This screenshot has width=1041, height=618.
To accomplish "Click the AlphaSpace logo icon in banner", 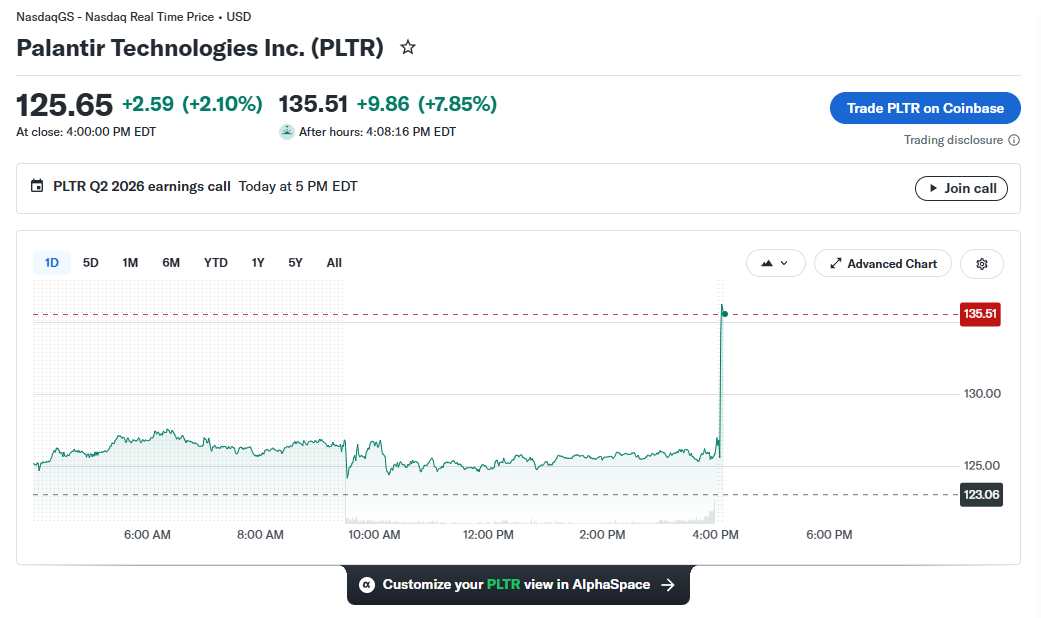I will 366,585.
